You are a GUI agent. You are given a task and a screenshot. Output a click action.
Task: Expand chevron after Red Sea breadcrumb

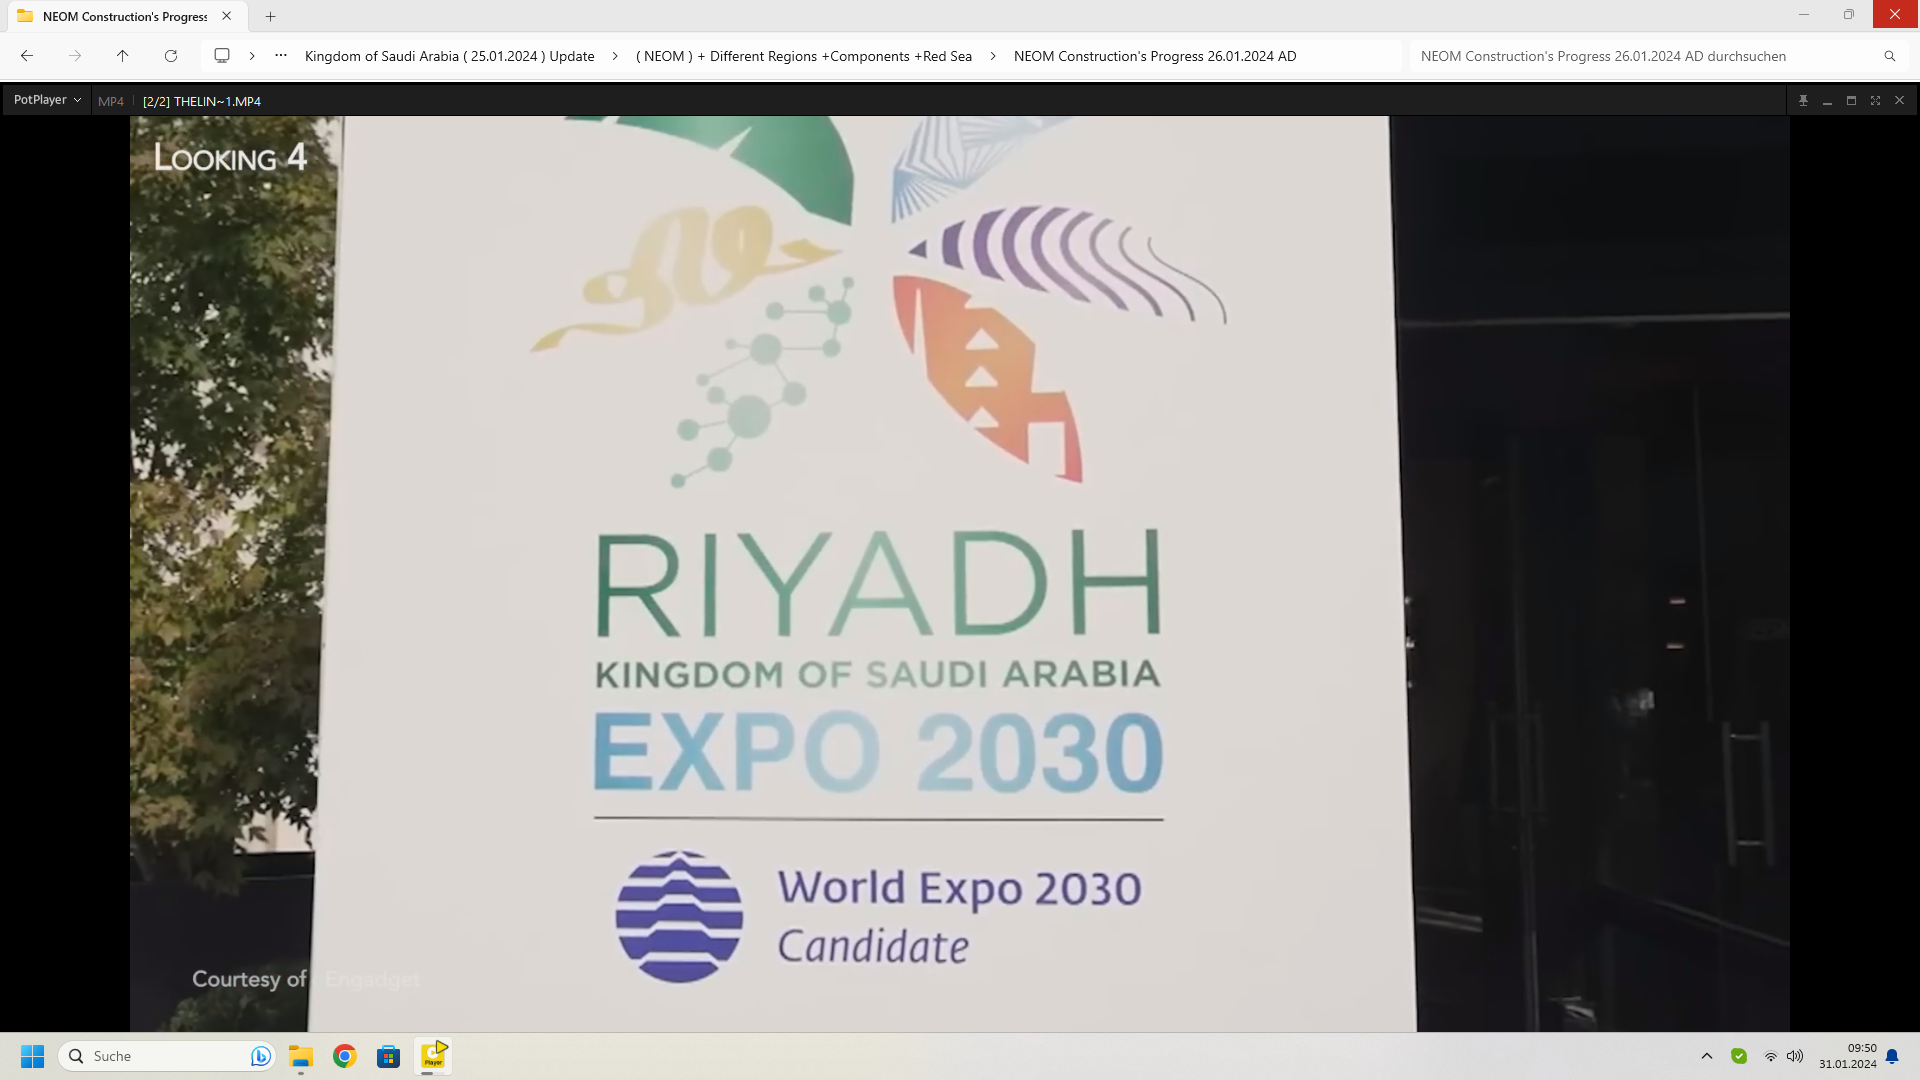[x=993, y=56]
